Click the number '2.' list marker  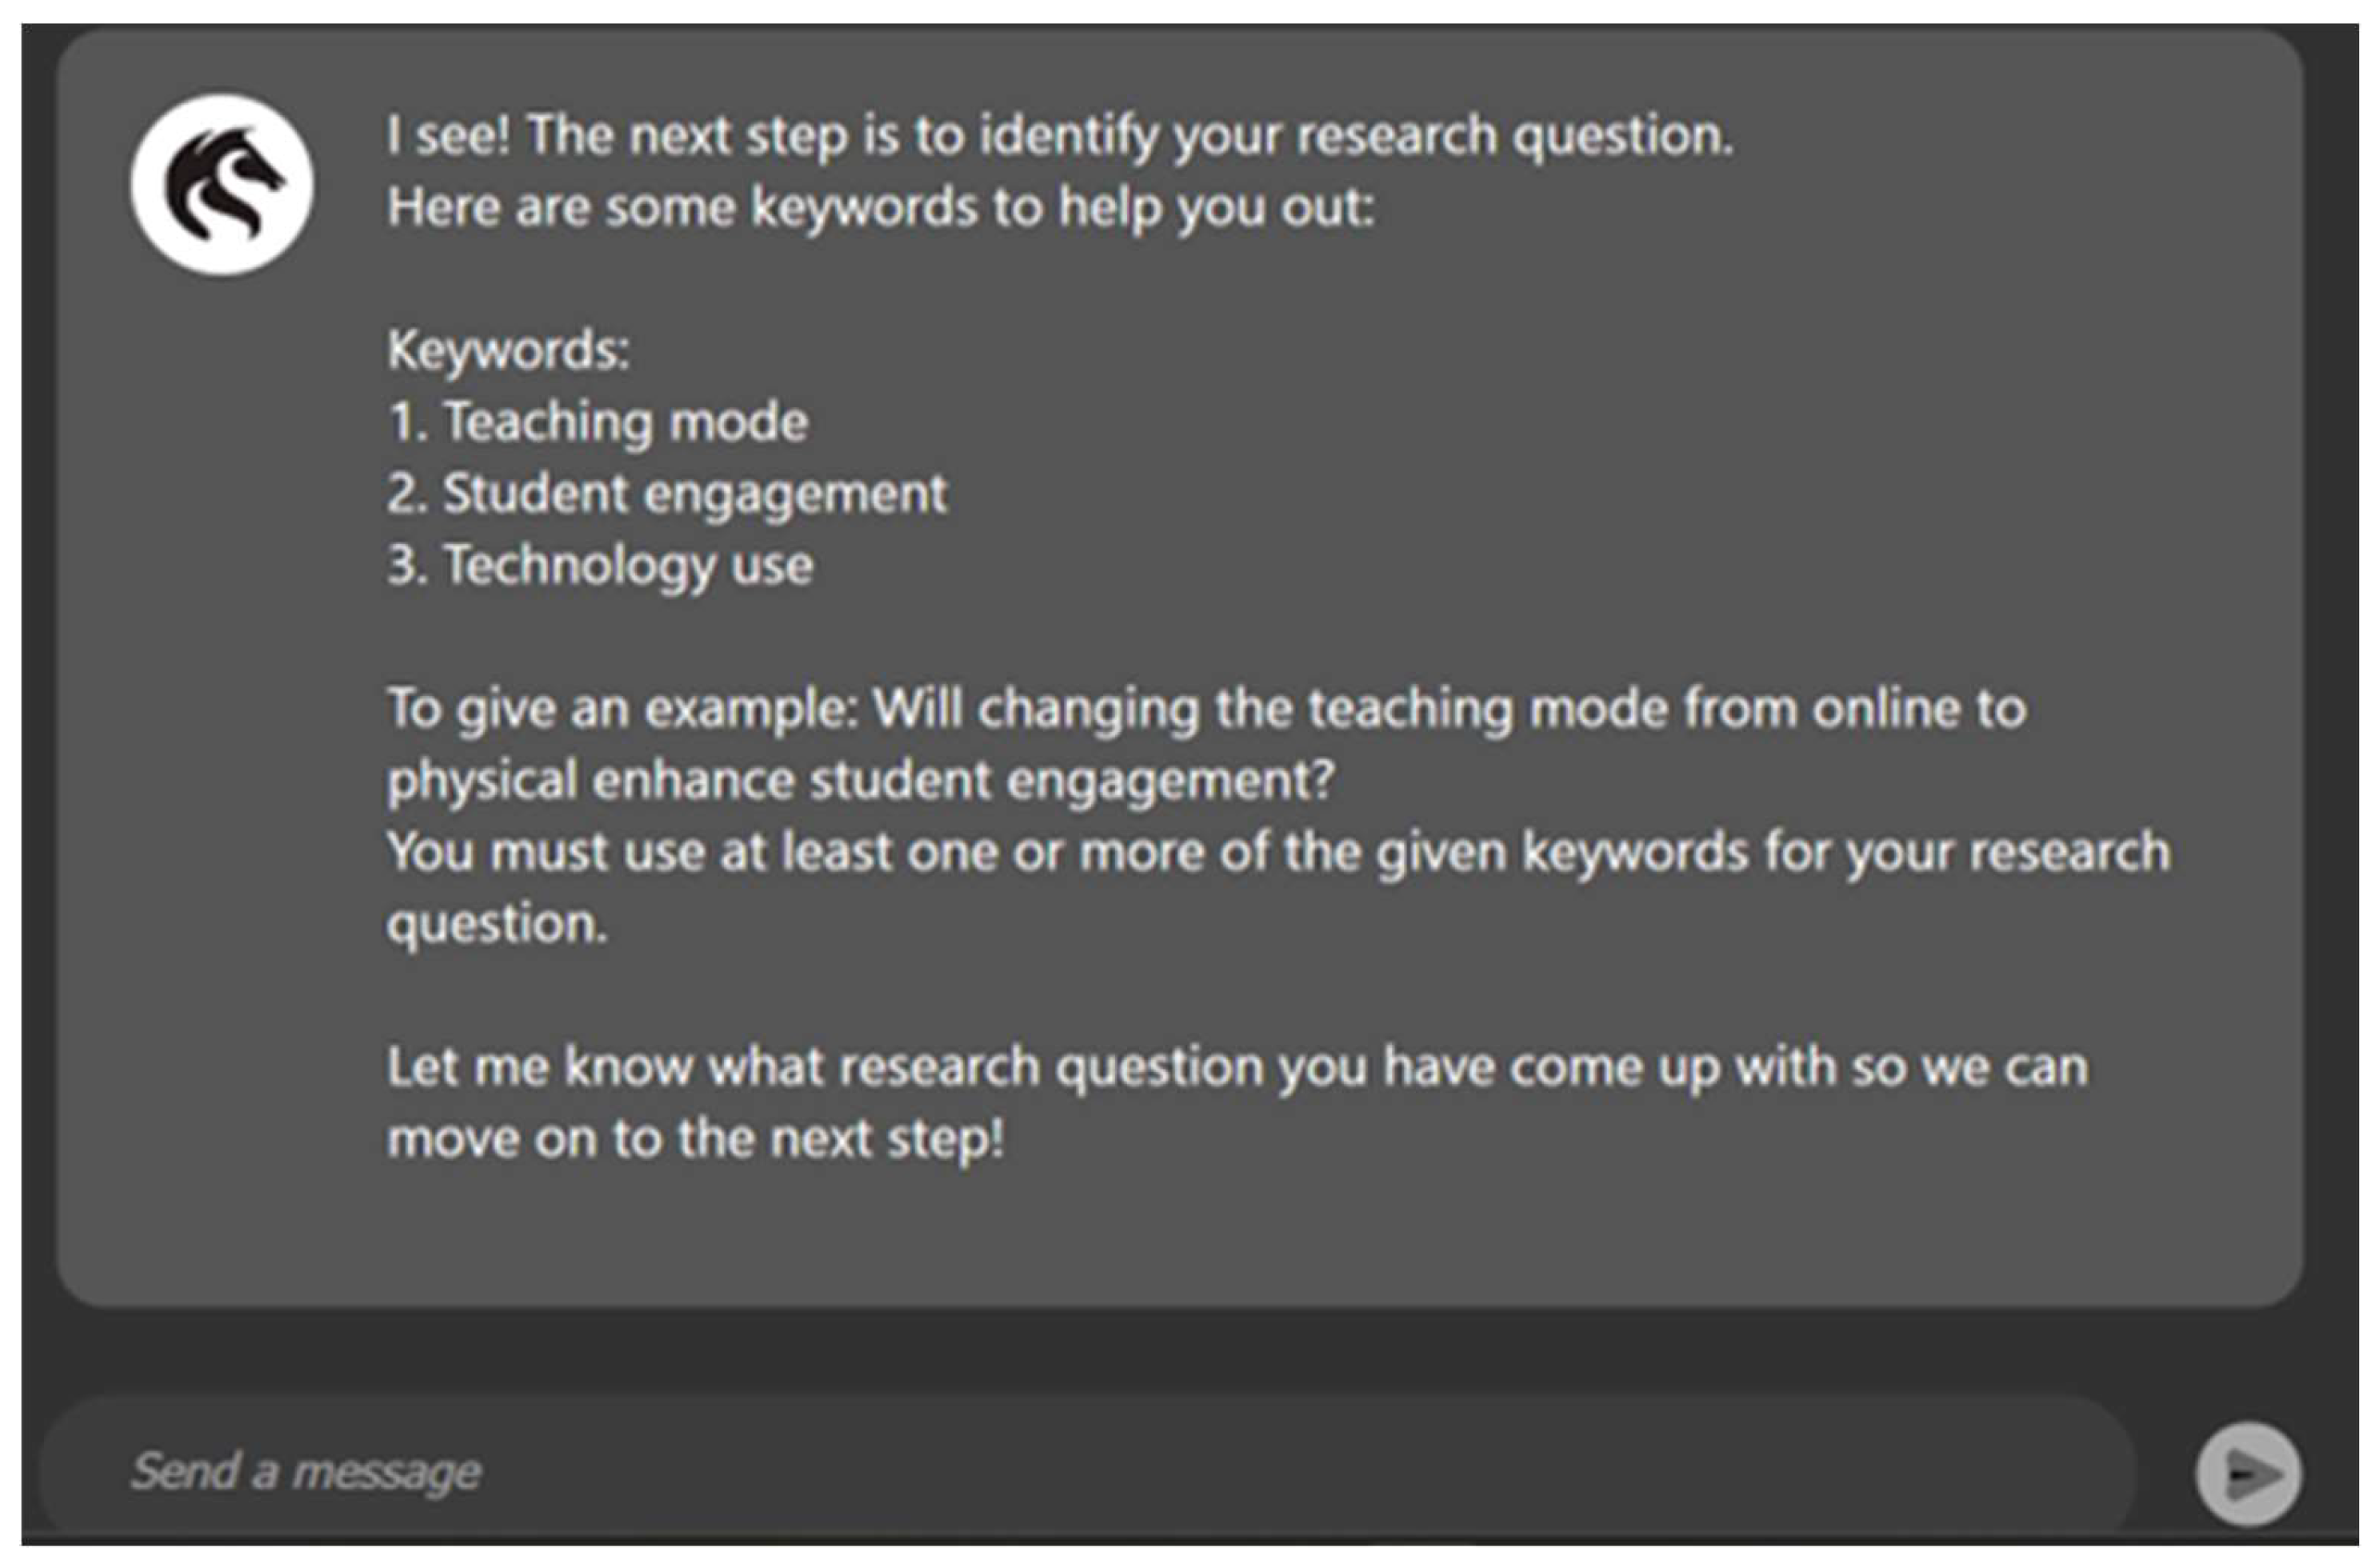407,494
